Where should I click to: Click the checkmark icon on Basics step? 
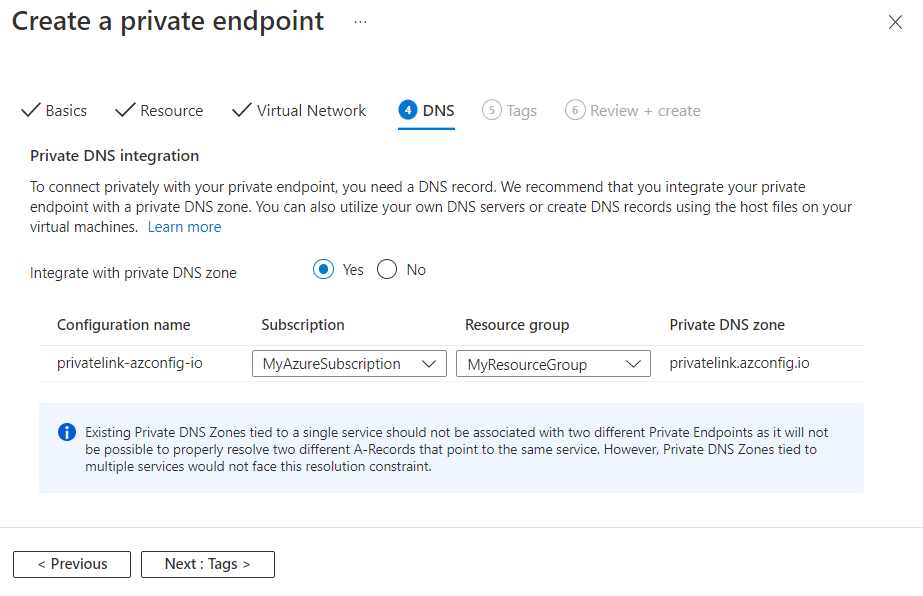(31, 110)
